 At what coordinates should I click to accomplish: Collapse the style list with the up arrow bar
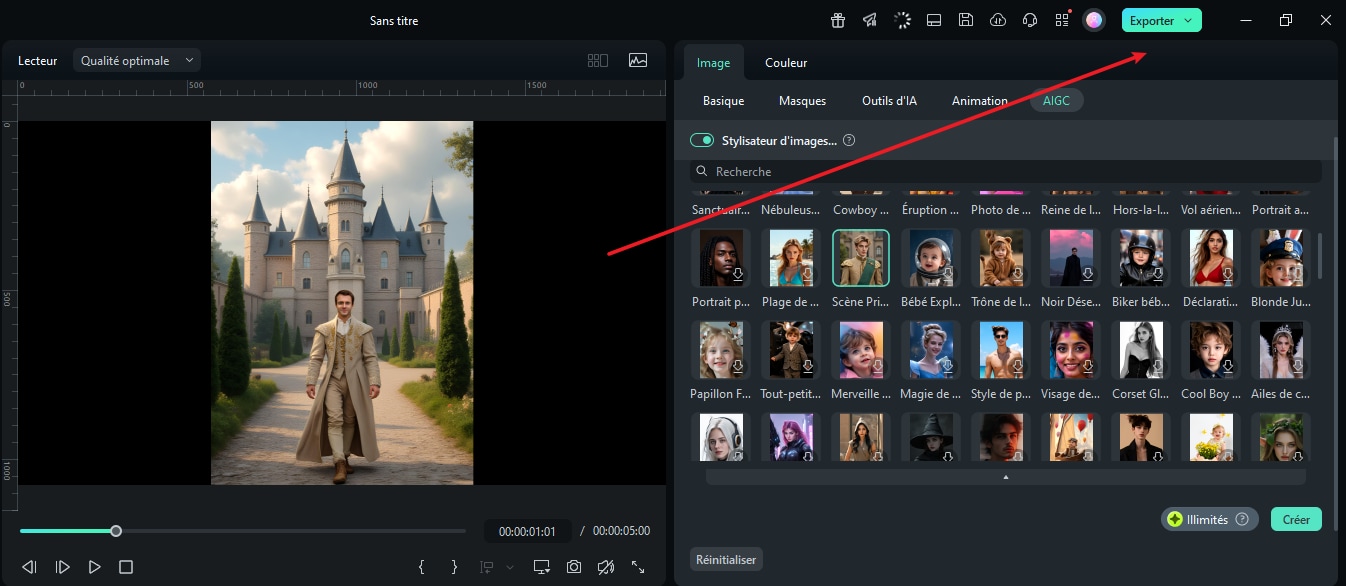[x=1006, y=477]
